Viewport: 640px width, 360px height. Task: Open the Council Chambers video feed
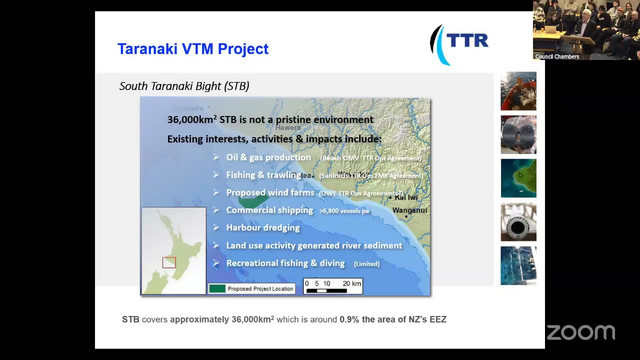coord(586,30)
